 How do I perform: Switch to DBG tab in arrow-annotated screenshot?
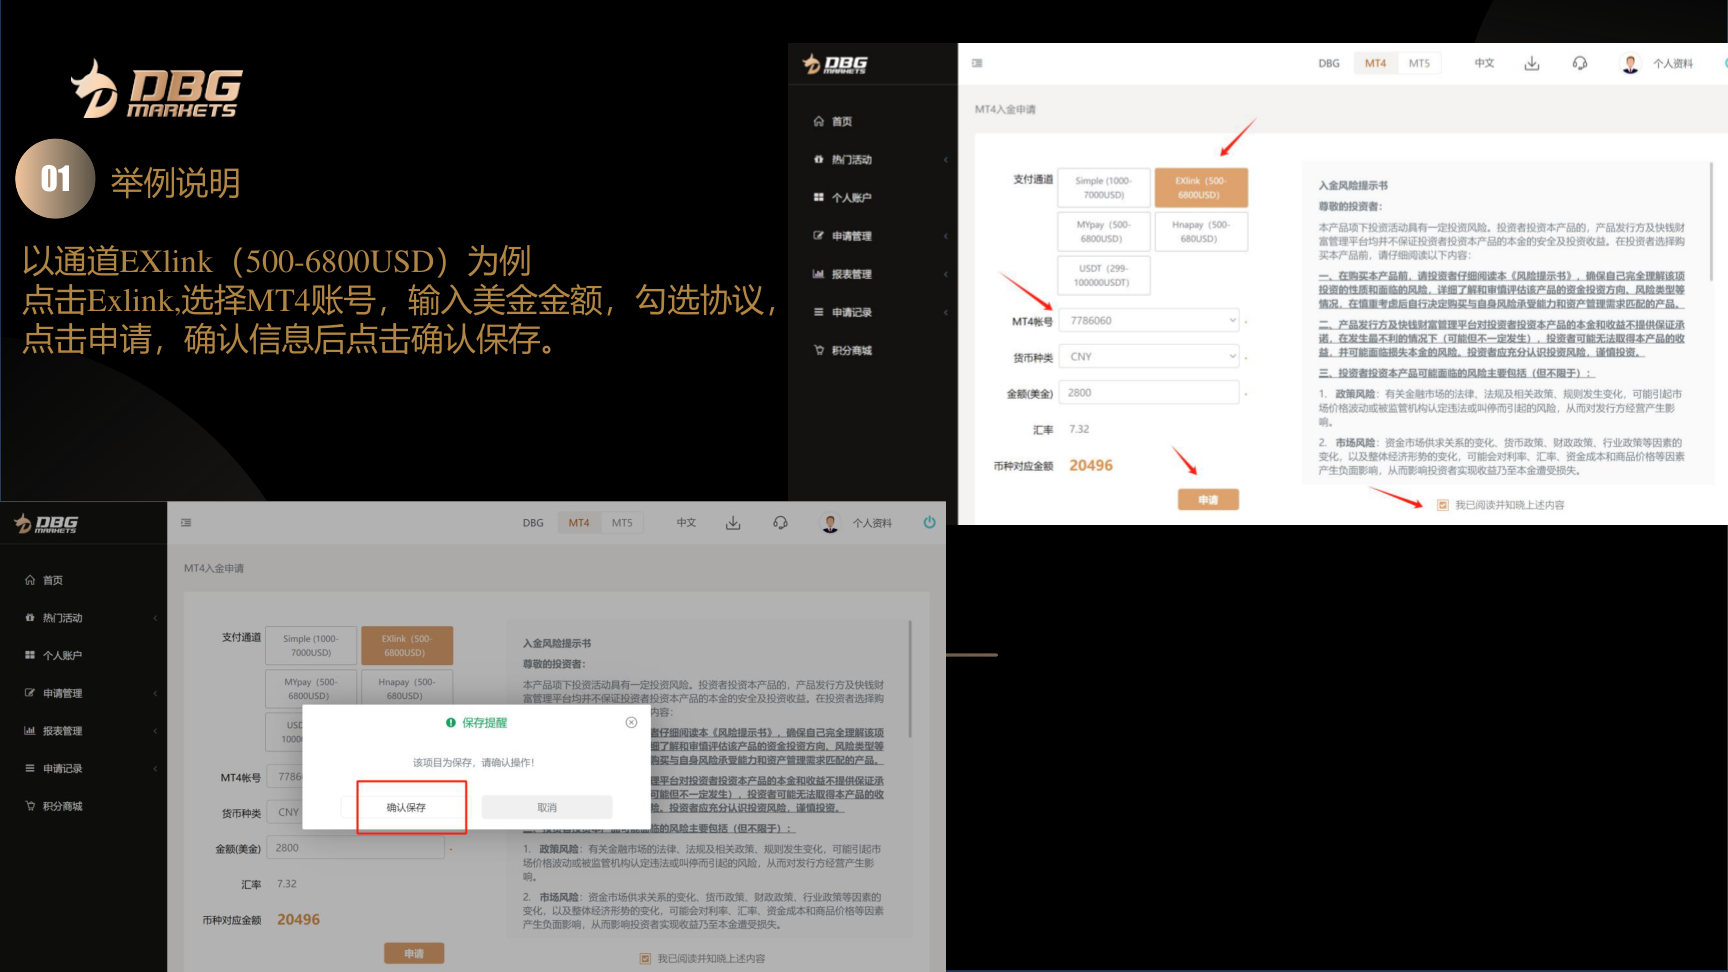click(x=1329, y=63)
